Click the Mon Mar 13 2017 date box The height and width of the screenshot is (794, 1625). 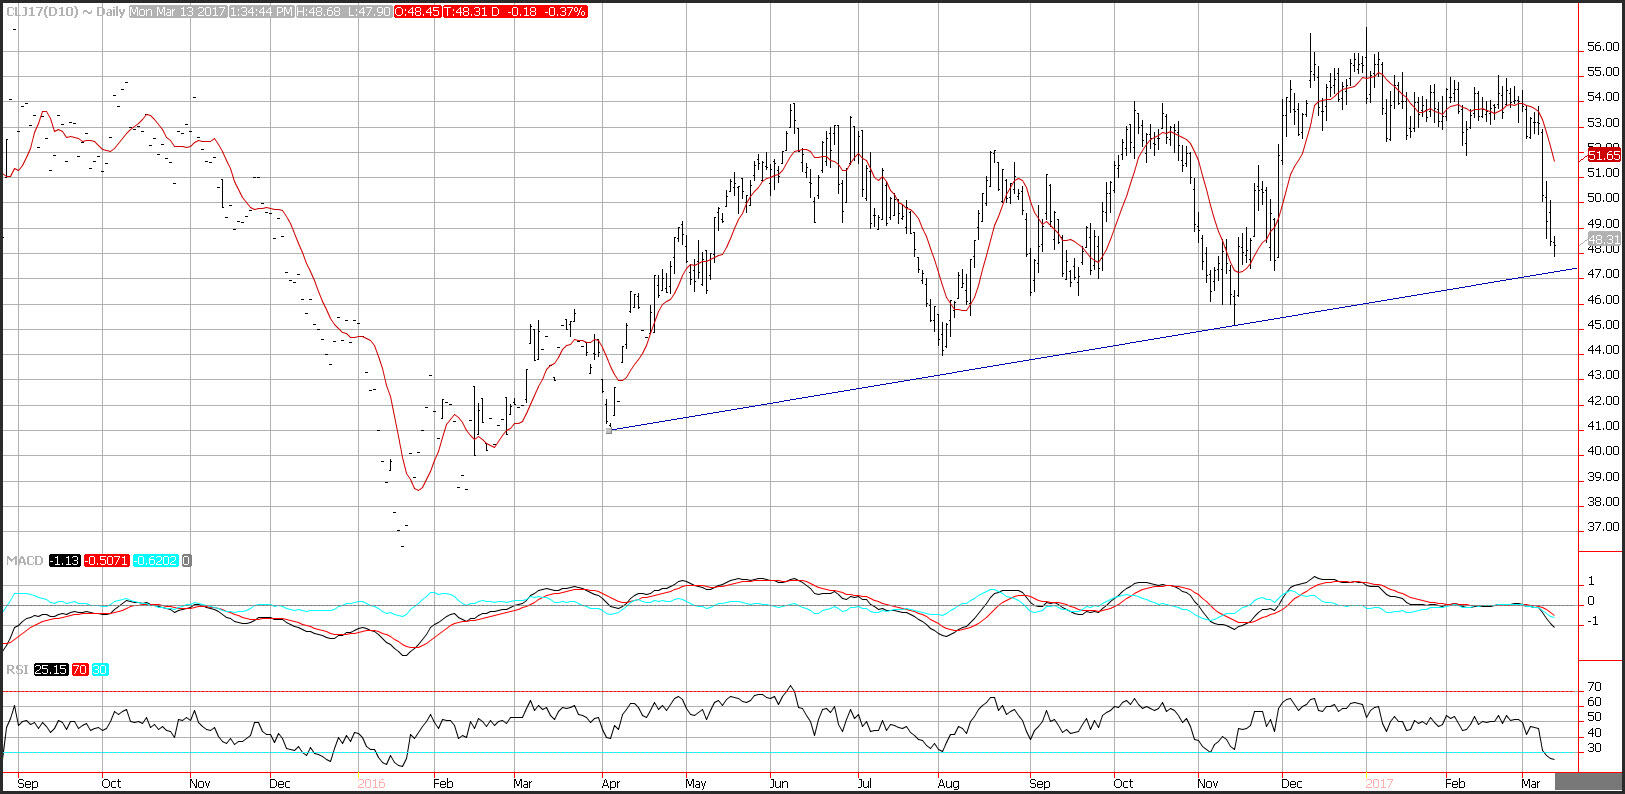pos(177,11)
